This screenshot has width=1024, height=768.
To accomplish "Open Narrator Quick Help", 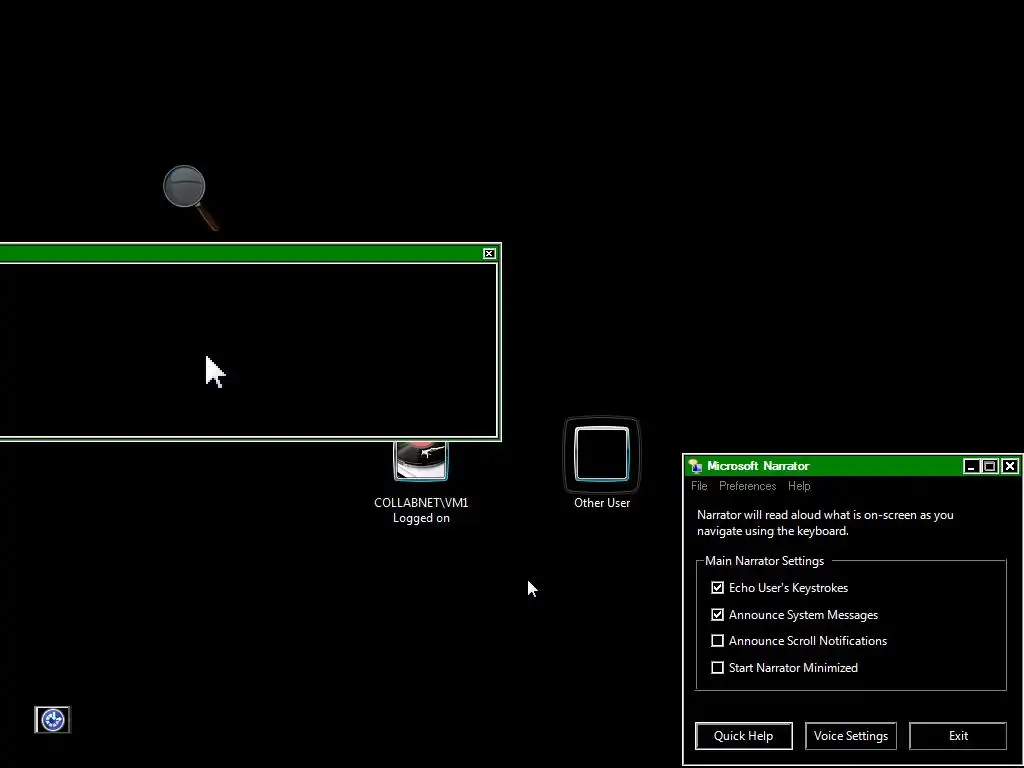I will click(x=744, y=736).
